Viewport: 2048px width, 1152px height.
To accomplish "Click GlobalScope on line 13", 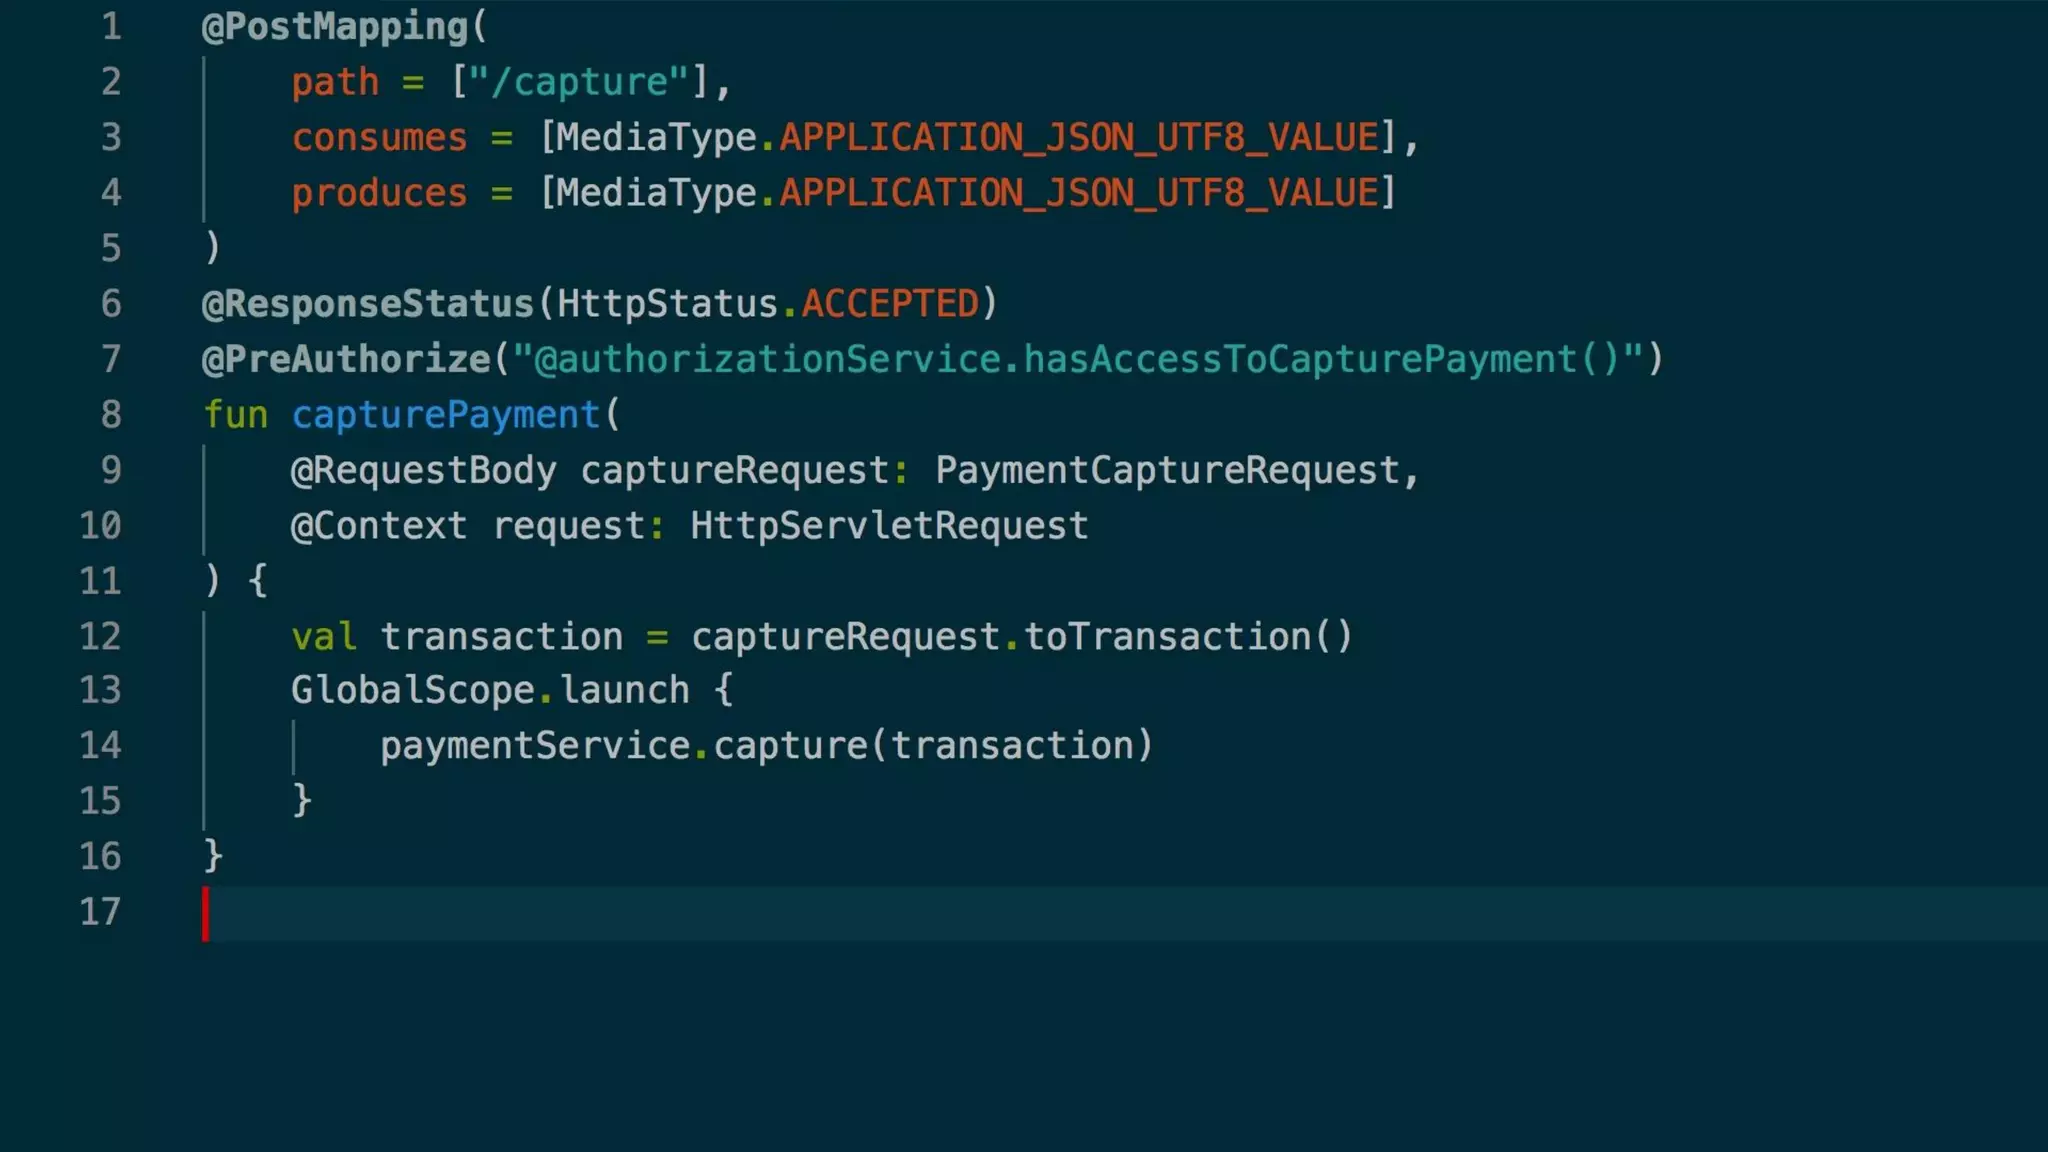I will 412,690.
